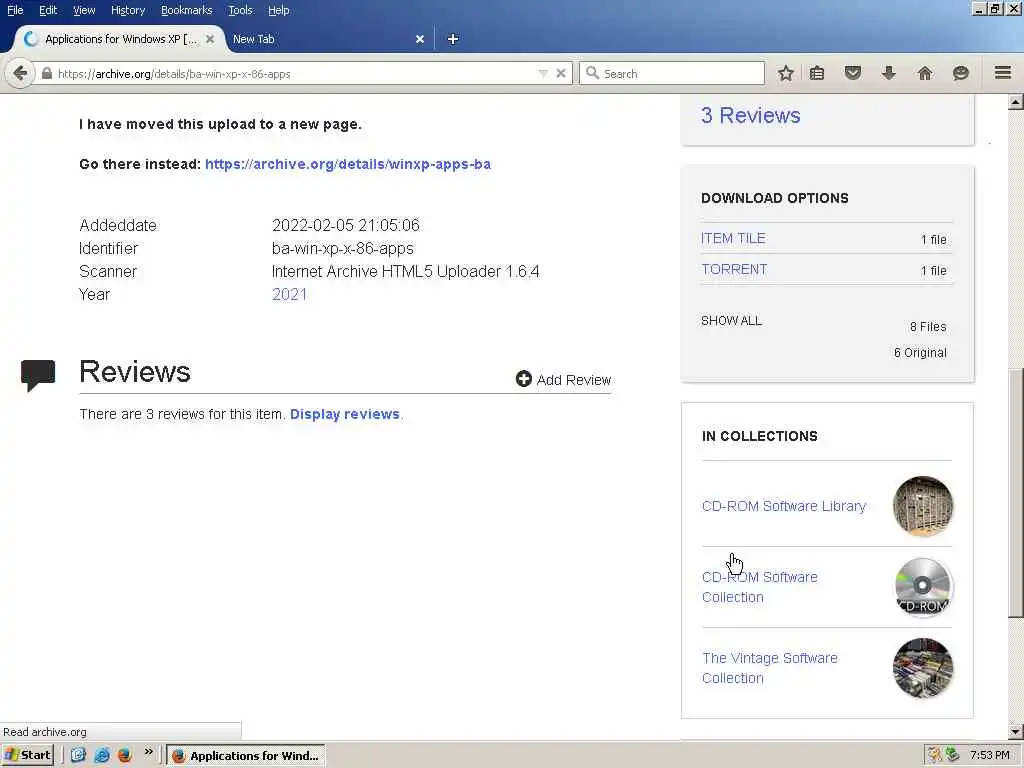This screenshot has width=1024, height=768.
Task: Open the Help menu
Action: pyautogui.click(x=279, y=10)
